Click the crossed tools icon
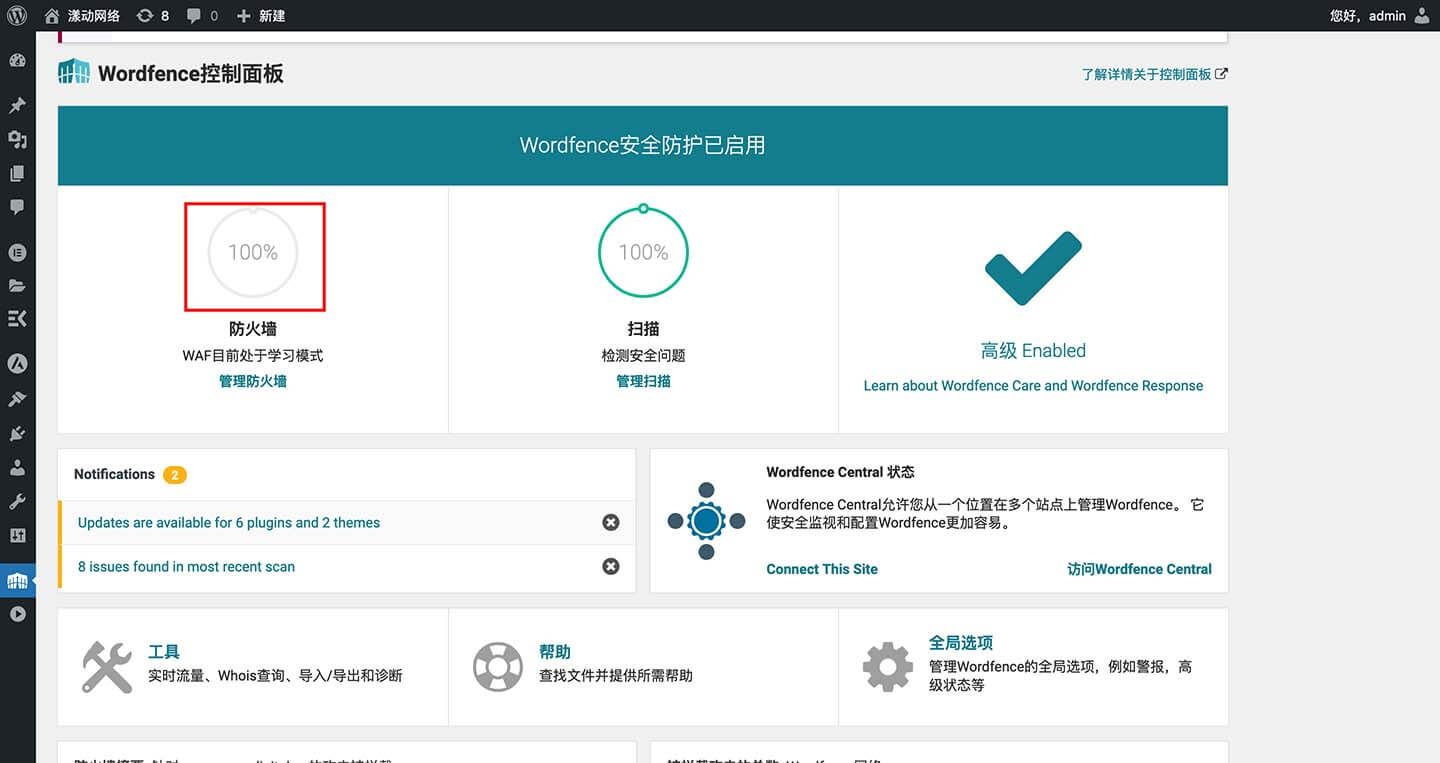Image resolution: width=1440 pixels, height=763 pixels. click(x=107, y=667)
